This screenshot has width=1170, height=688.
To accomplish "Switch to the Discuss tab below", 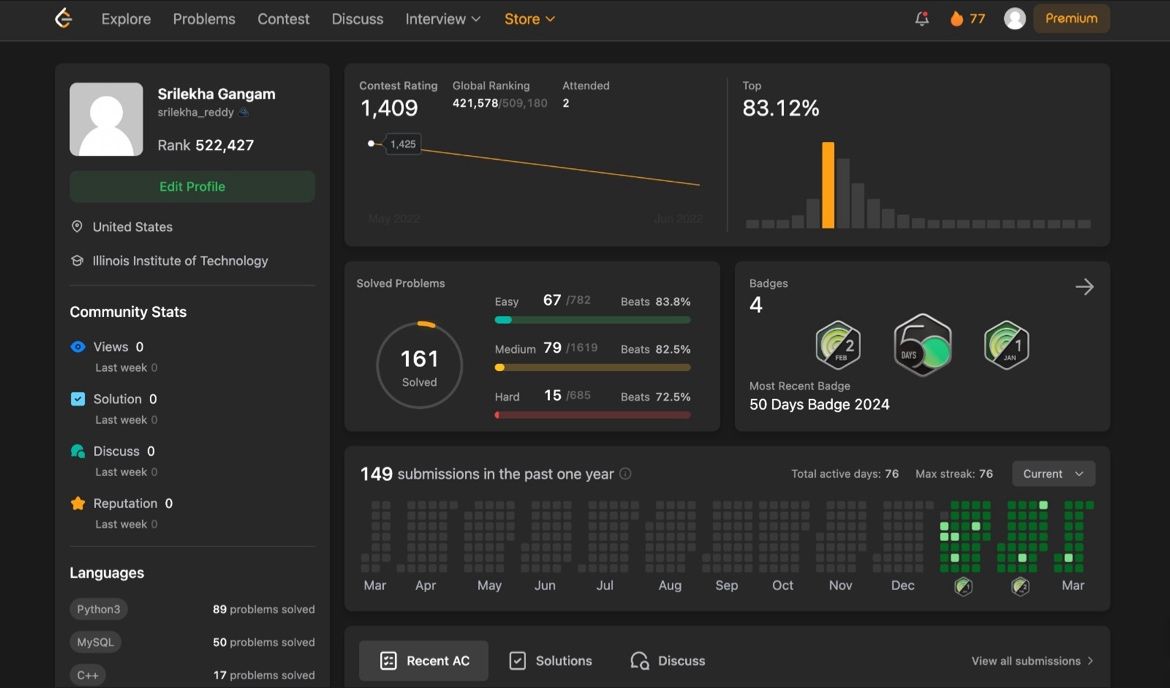I will [x=668, y=661].
